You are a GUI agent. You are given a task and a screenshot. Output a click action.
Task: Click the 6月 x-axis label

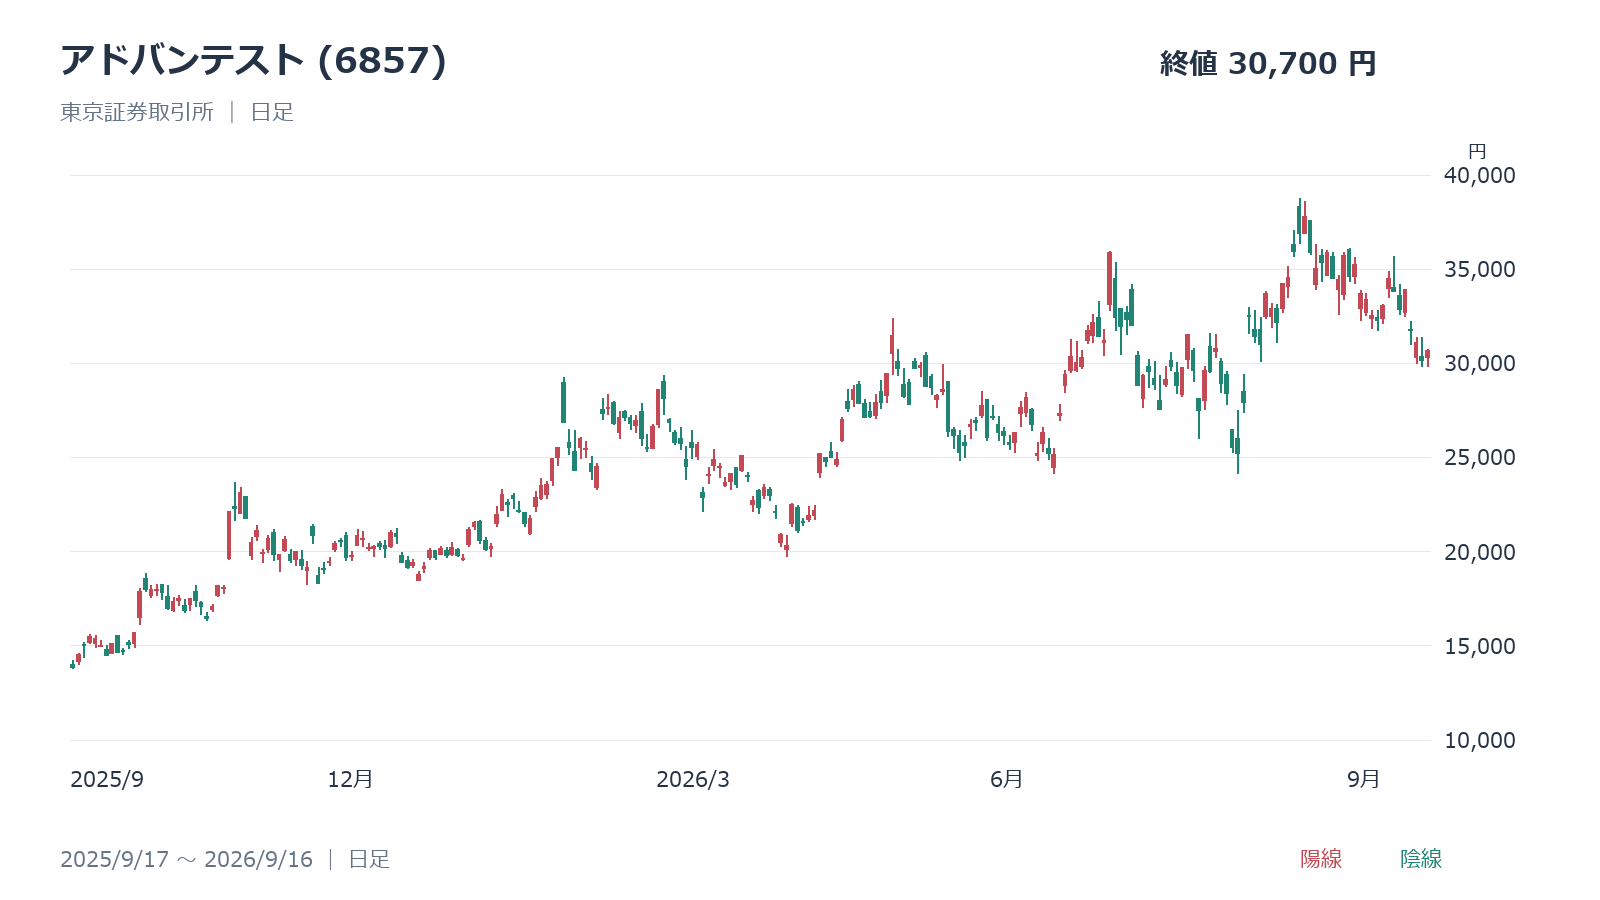pos(1006,779)
